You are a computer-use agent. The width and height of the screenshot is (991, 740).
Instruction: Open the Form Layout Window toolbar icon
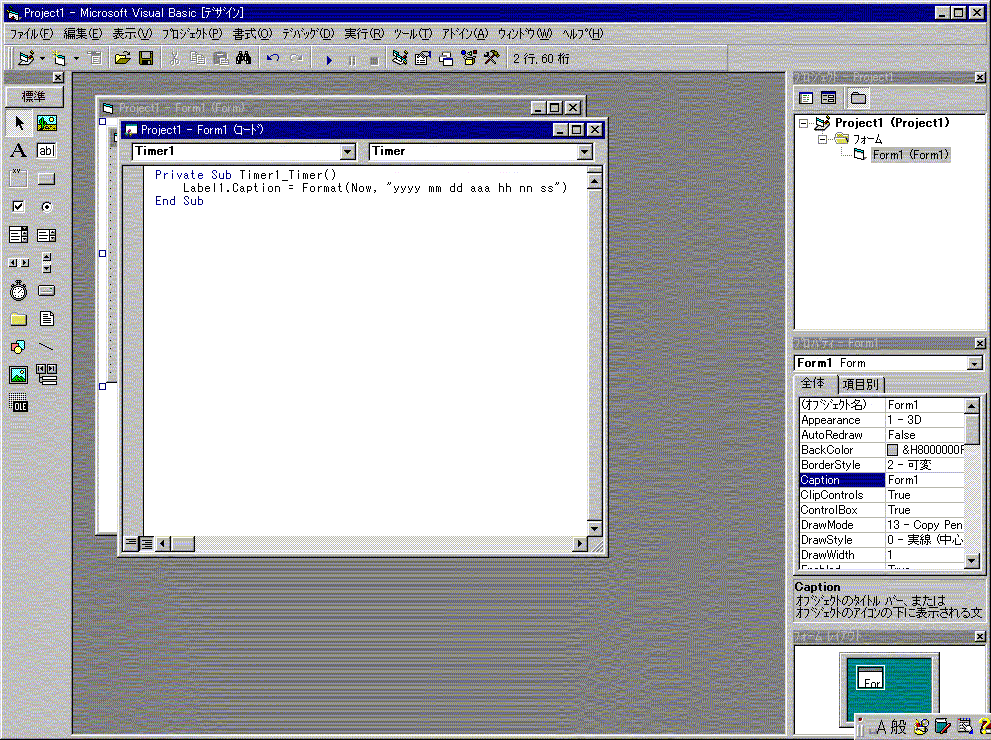pos(446,59)
